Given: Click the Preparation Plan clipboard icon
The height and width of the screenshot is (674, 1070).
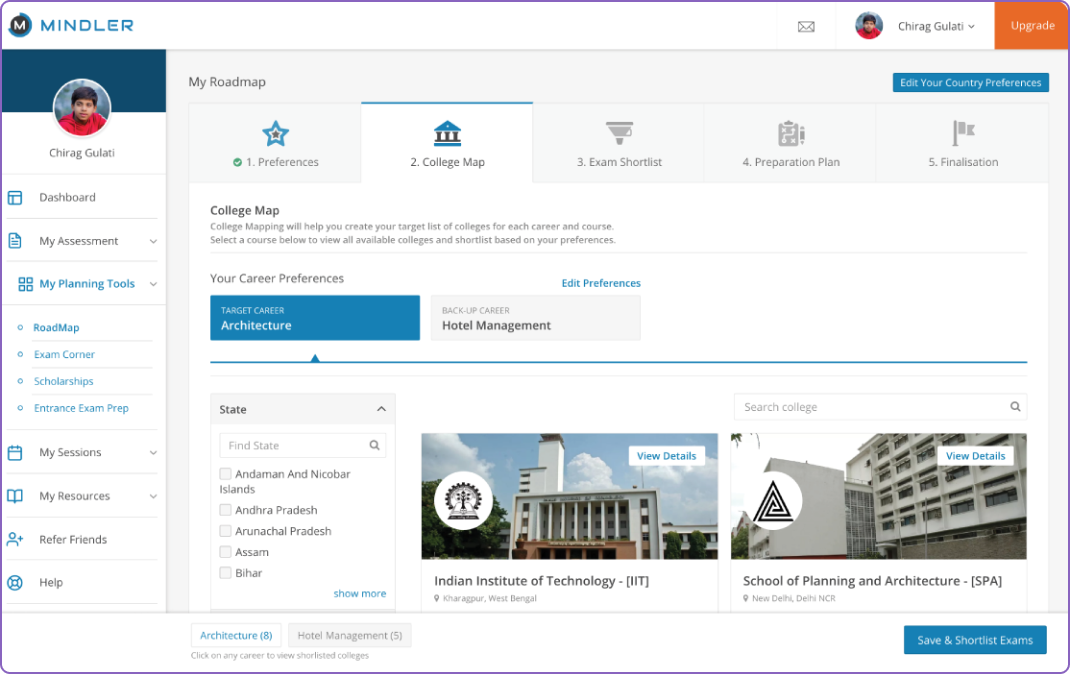Looking at the screenshot, I should [x=792, y=133].
